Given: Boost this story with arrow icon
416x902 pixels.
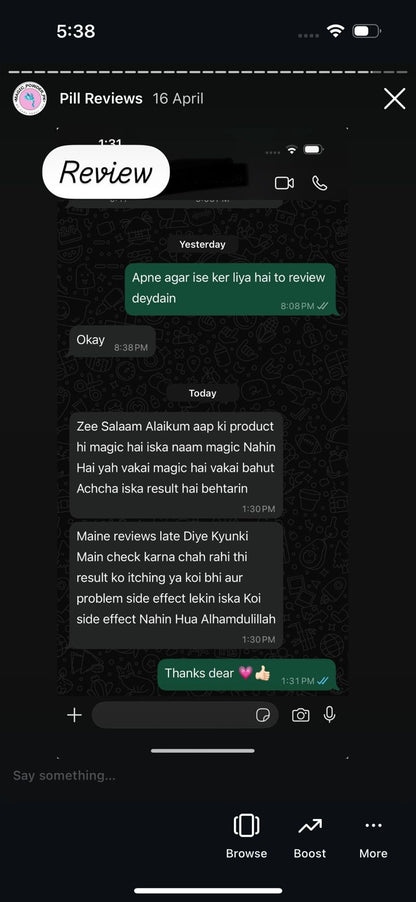Looking at the screenshot, I should (310, 836).
